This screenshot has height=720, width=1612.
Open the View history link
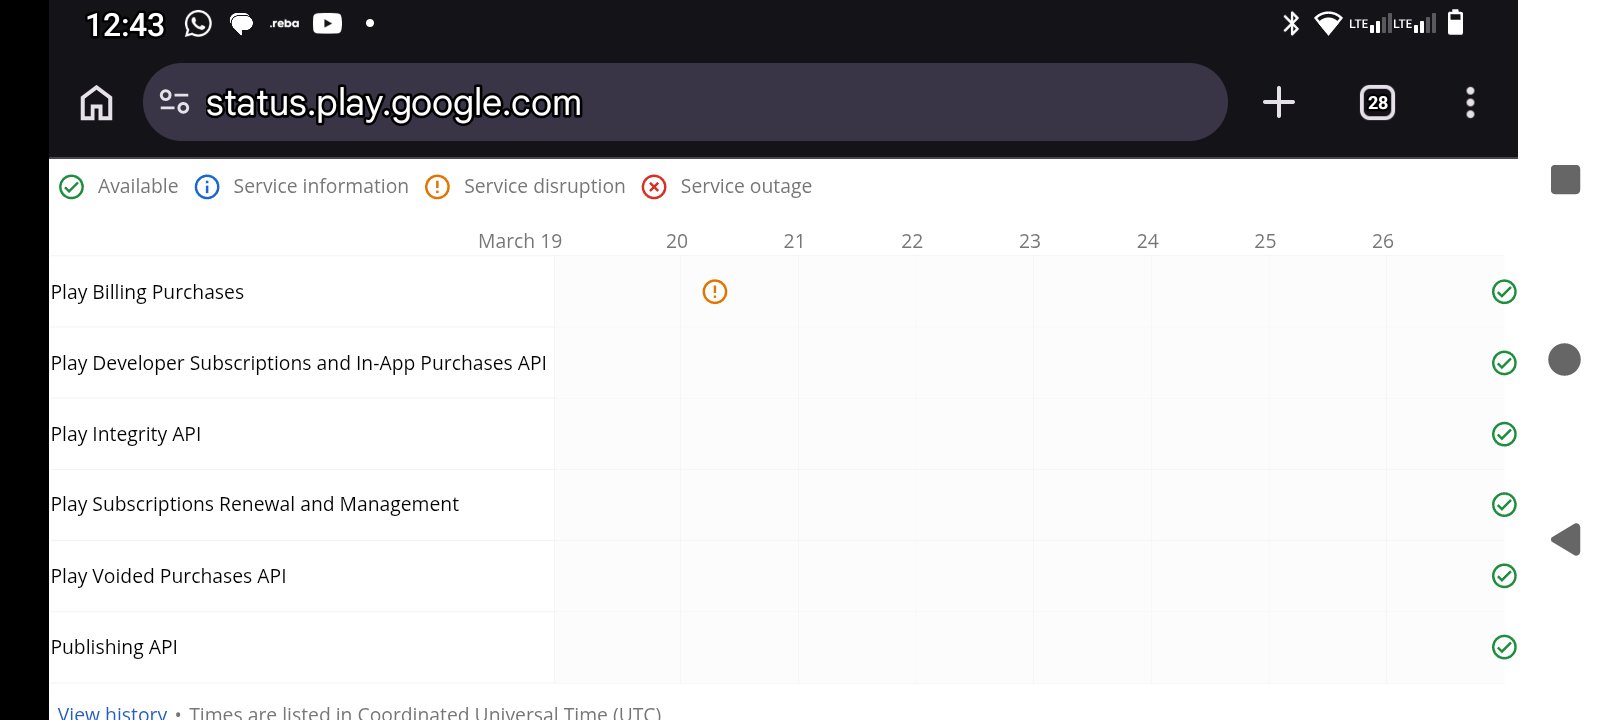112,712
